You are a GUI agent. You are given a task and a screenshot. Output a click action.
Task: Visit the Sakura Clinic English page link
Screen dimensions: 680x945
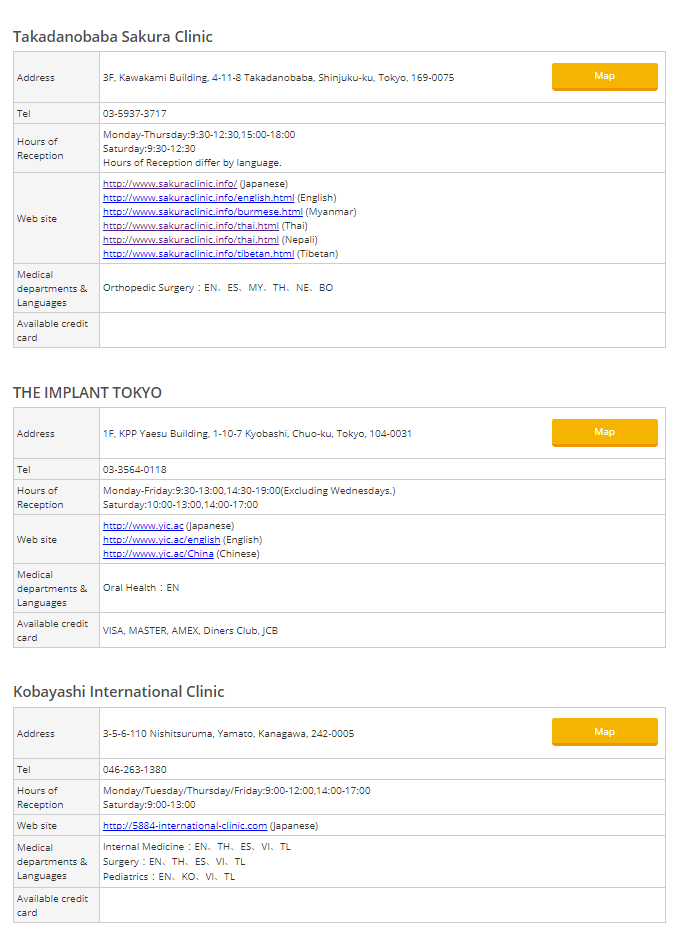tap(198, 198)
